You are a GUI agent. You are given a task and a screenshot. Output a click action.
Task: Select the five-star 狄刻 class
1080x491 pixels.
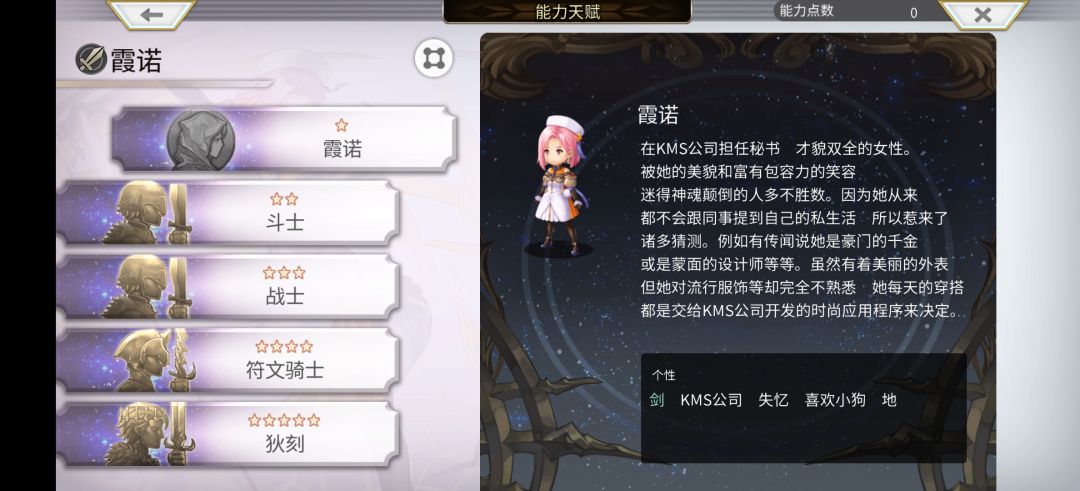point(228,434)
